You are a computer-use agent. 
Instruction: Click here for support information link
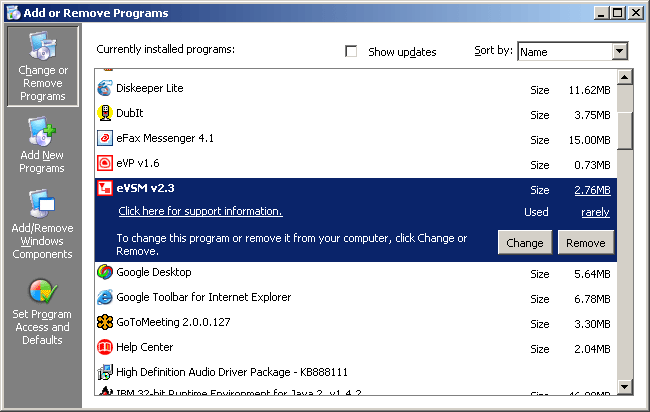tap(200, 211)
